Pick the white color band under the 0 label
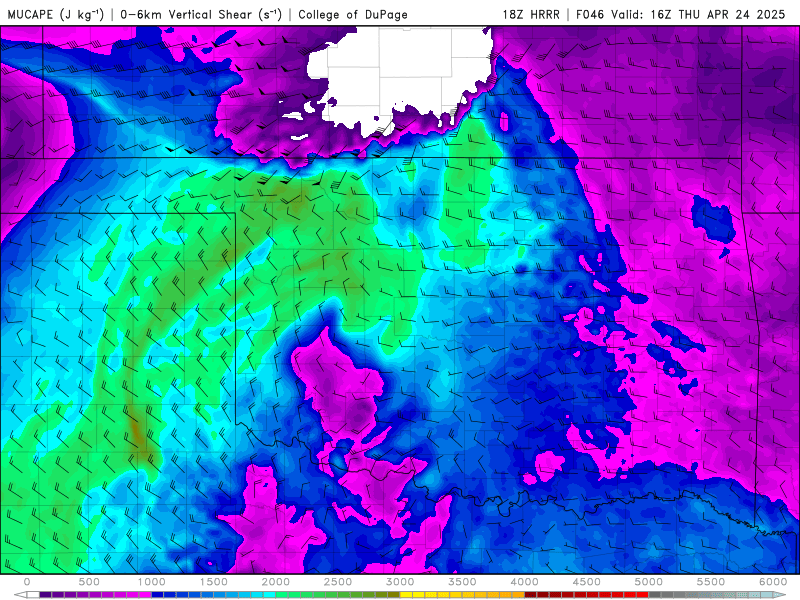Screen dimensions: 800x600 pyautogui.click(x=33, y=594)
